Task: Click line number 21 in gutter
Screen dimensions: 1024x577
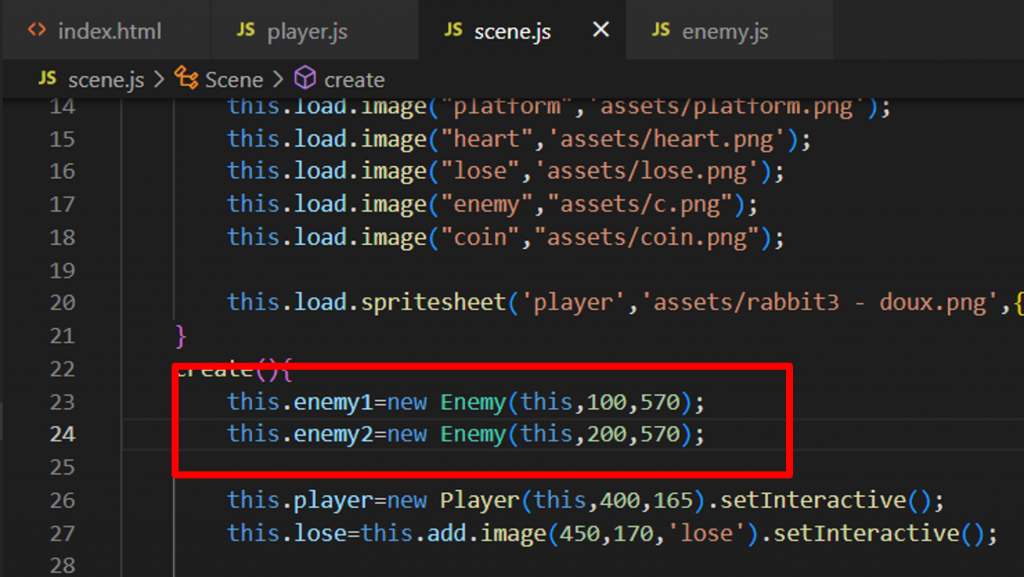Action: [x=63, y=336]
